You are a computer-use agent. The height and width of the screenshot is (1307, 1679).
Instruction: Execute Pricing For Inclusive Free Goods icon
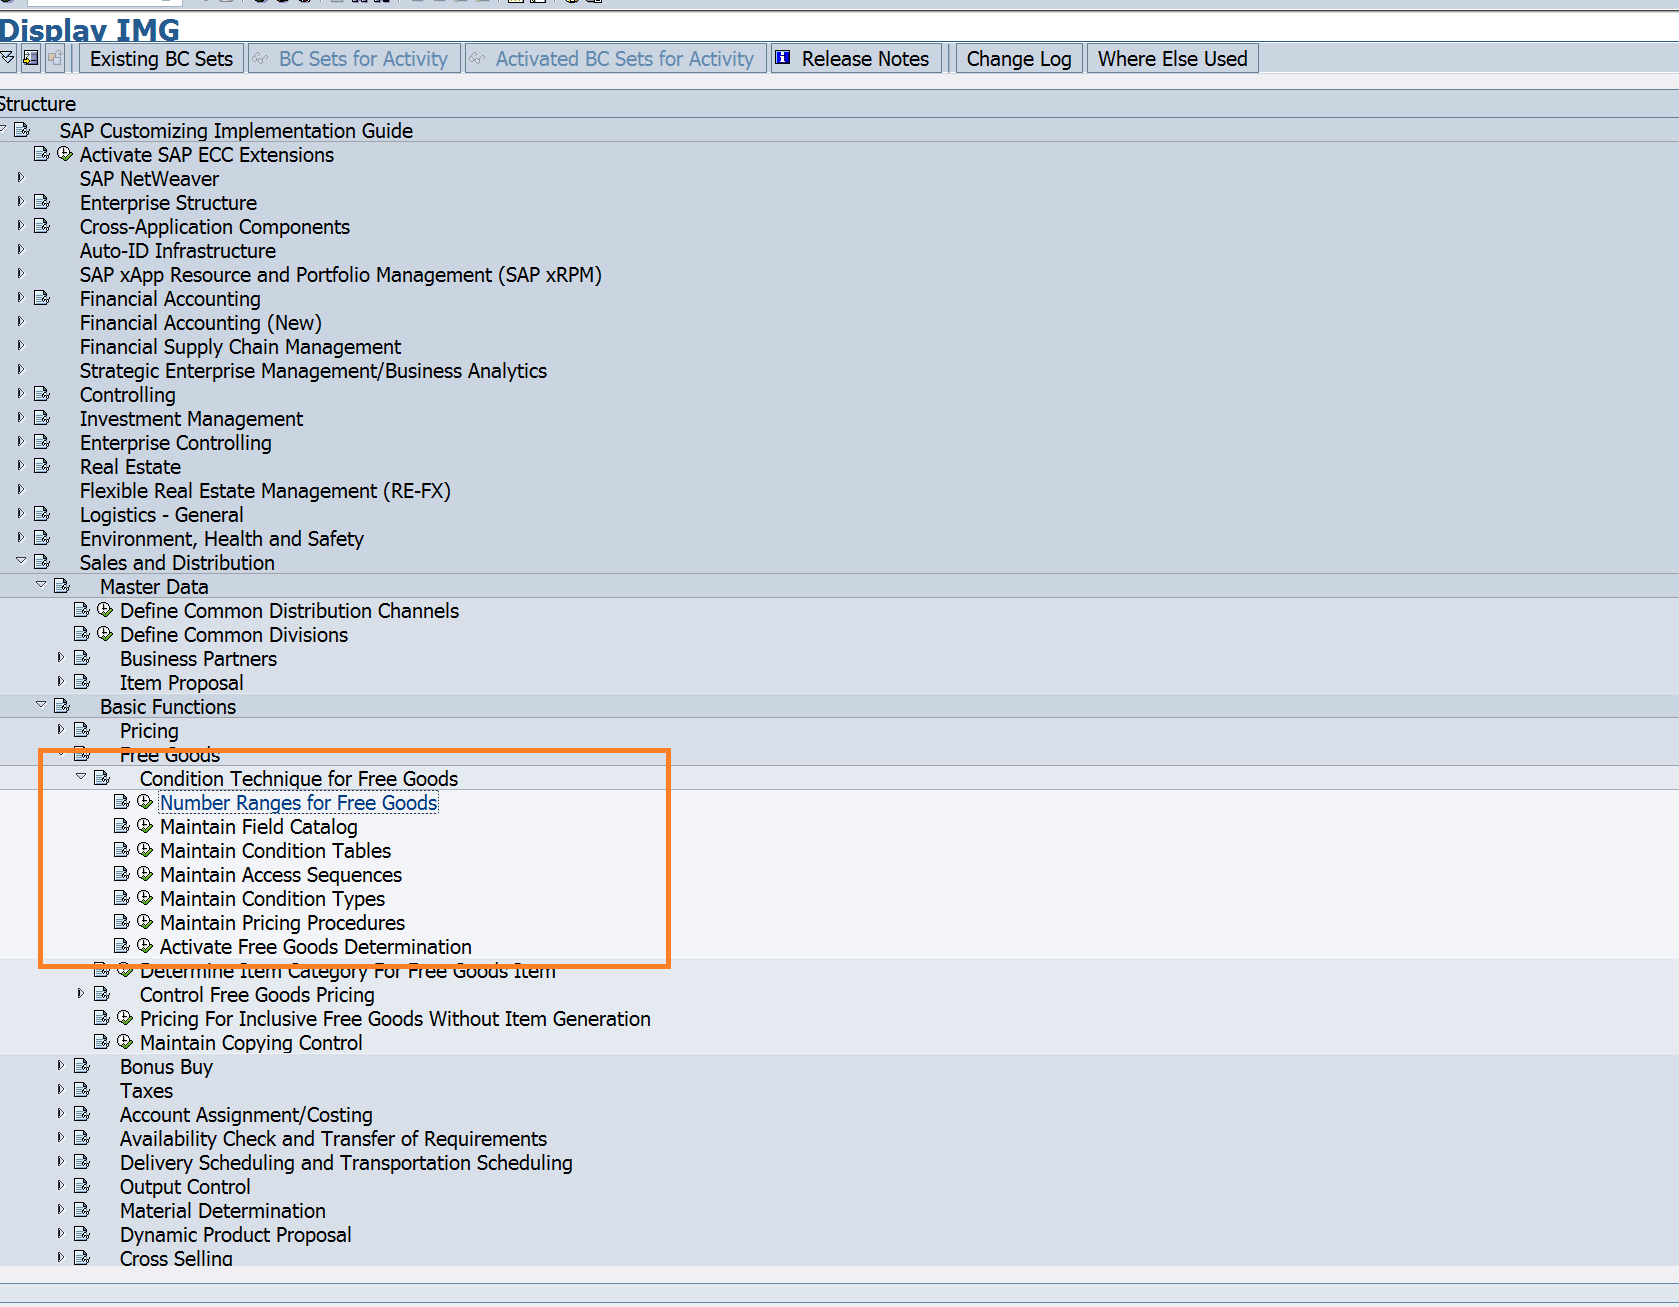(x=125, y=1018)
